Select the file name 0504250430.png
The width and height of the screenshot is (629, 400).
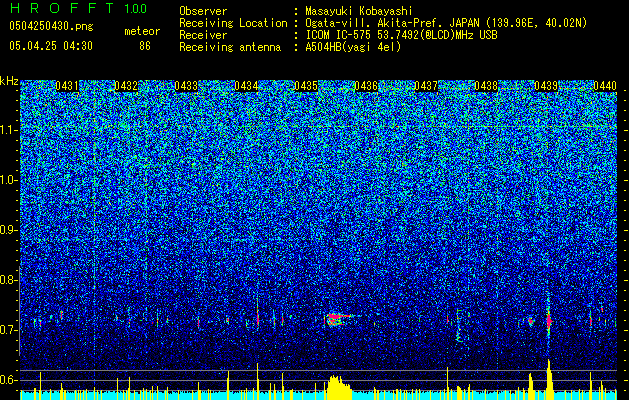51,26
